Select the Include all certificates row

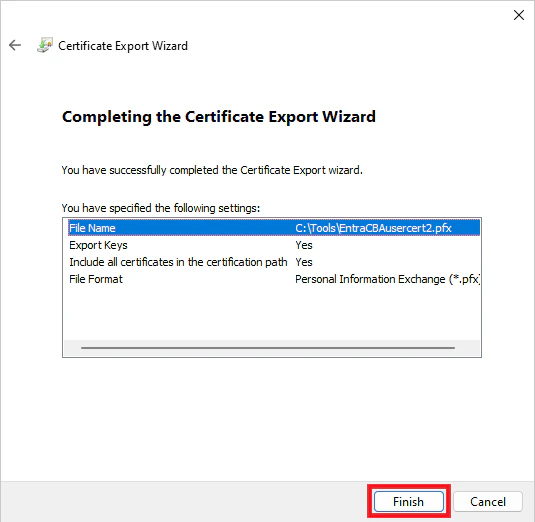[x=274, y=262]
